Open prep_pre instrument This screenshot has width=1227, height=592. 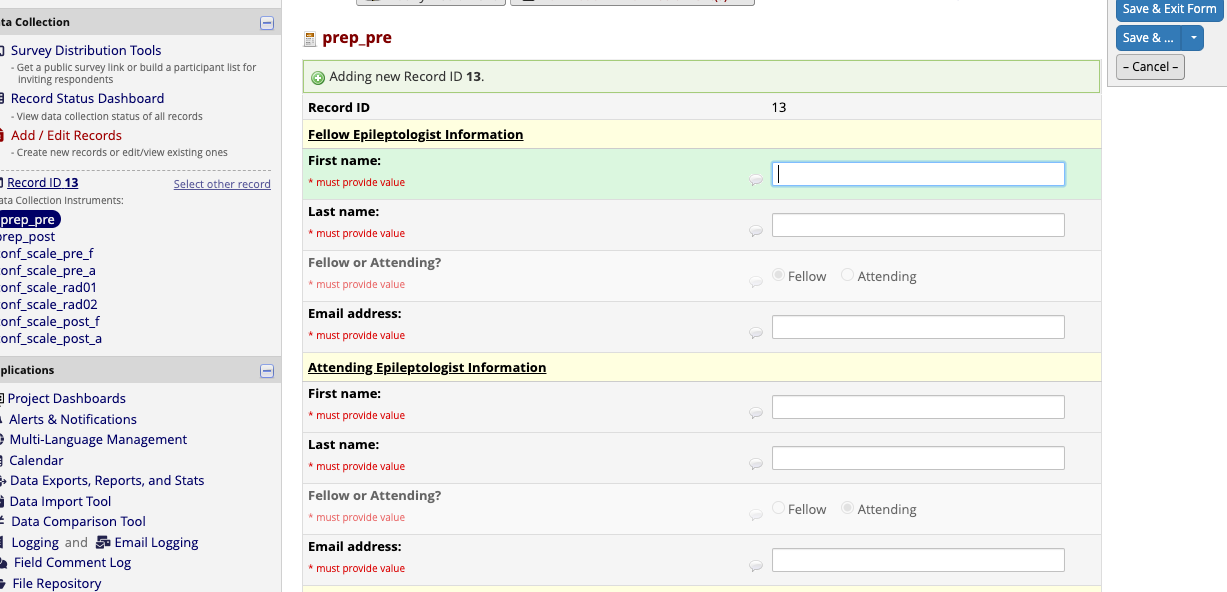(x=28, y=220)
